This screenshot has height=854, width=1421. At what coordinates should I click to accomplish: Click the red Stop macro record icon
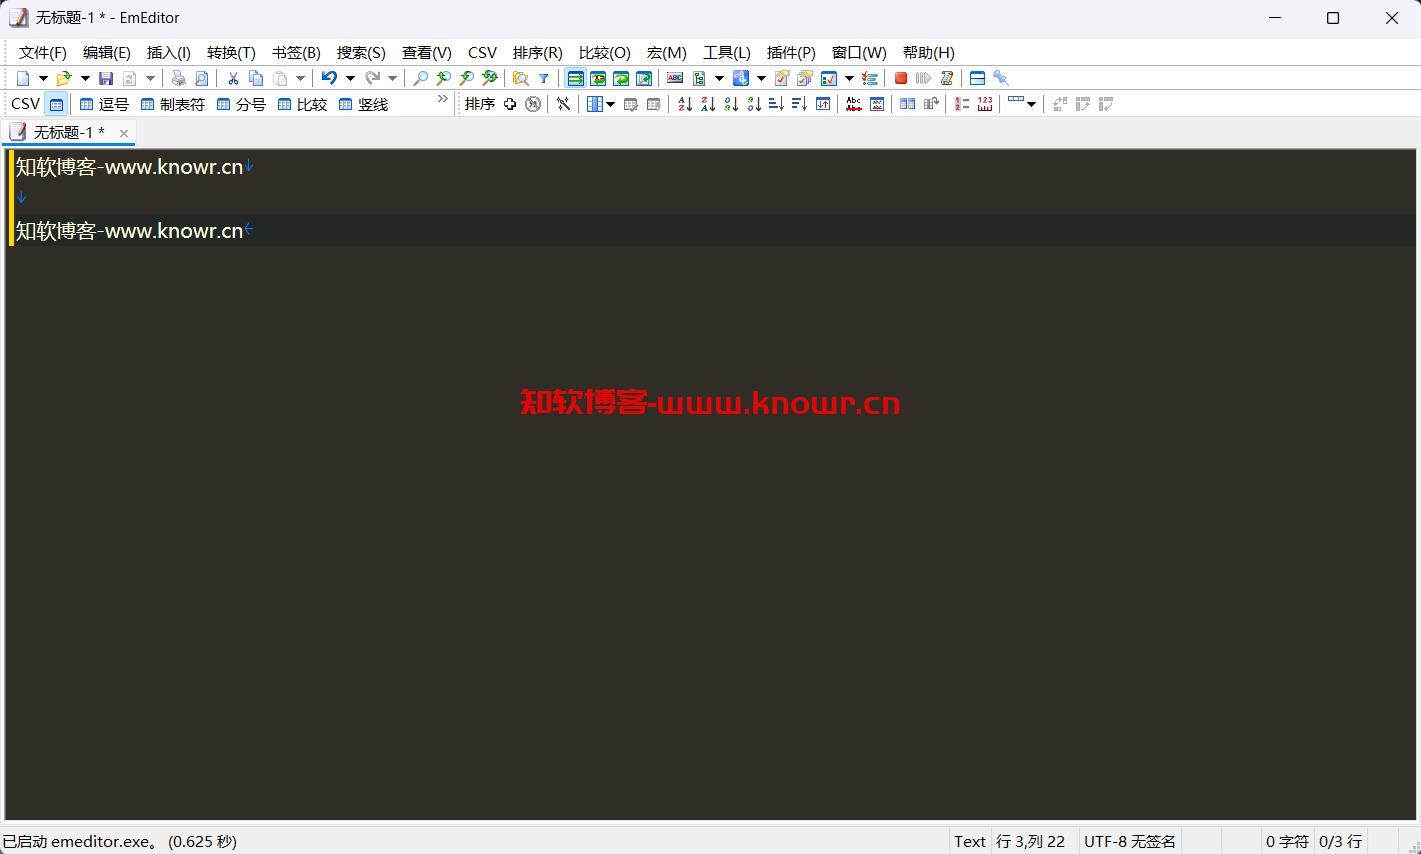tap(901, 78)
